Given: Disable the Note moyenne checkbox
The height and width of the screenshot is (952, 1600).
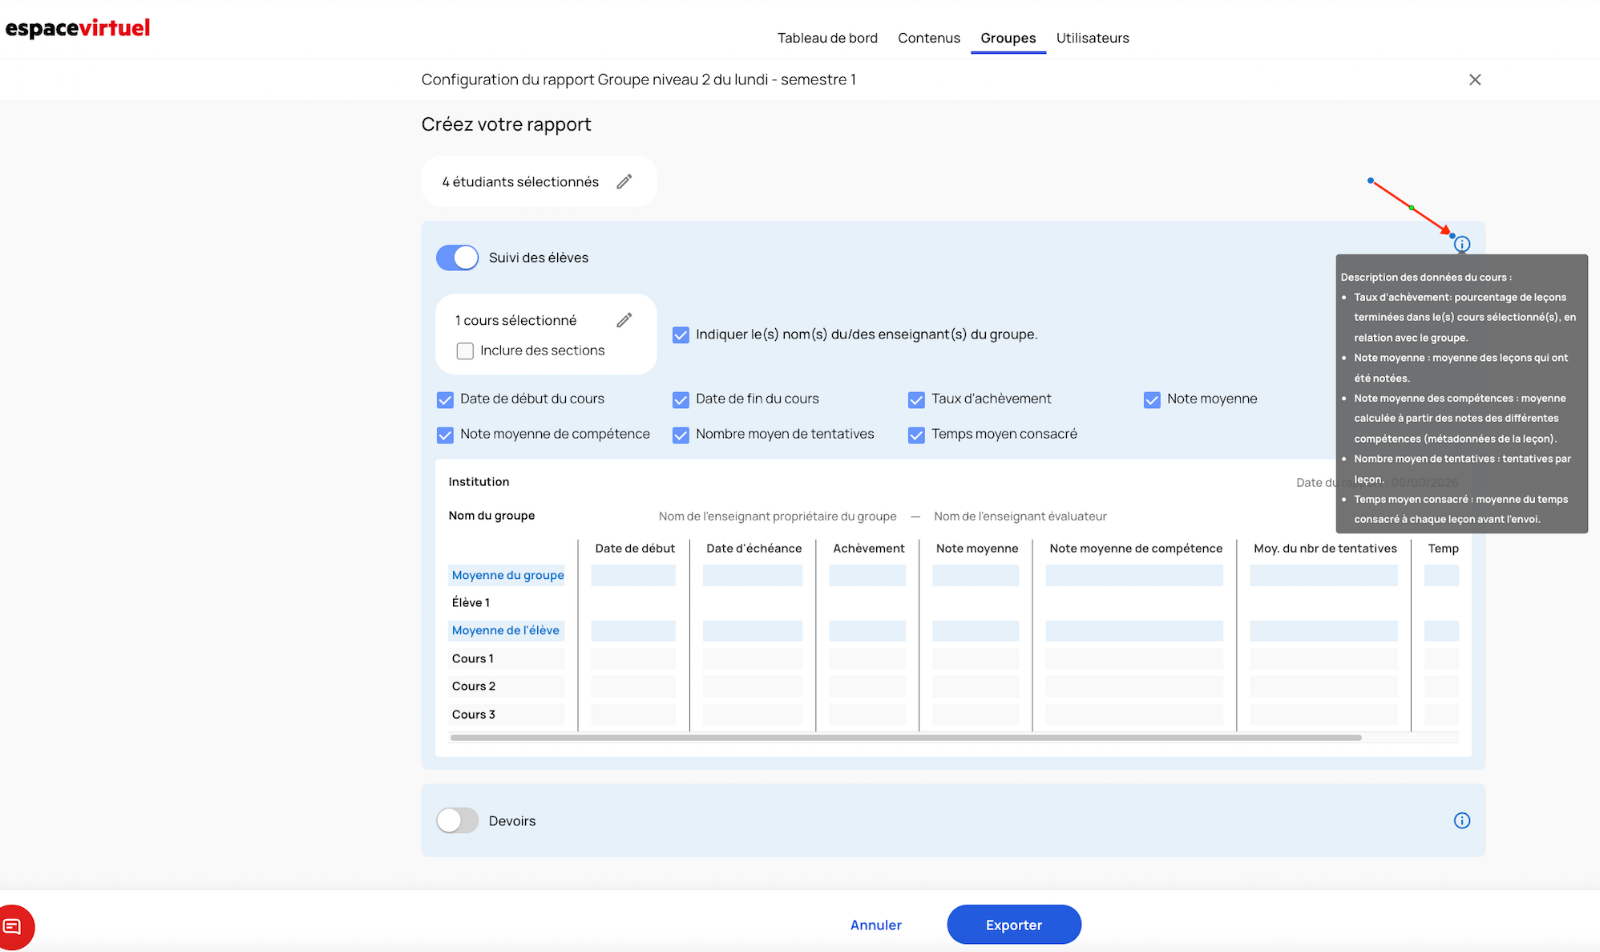Looking at the screenshot, I should coord(1152,400).
